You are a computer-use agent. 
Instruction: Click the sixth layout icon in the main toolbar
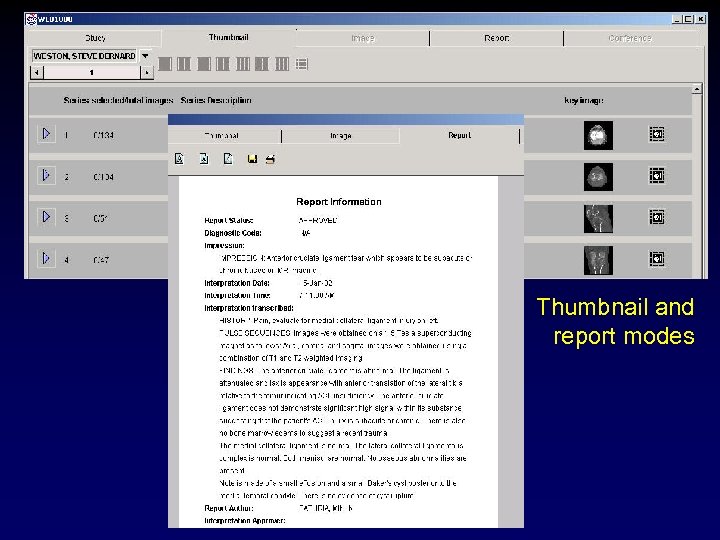[x=262, y=64]
